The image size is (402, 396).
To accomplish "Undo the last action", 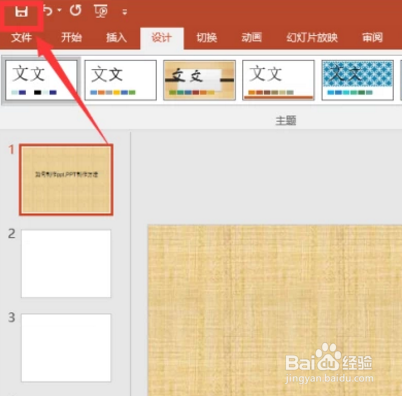I will point(48,11).
